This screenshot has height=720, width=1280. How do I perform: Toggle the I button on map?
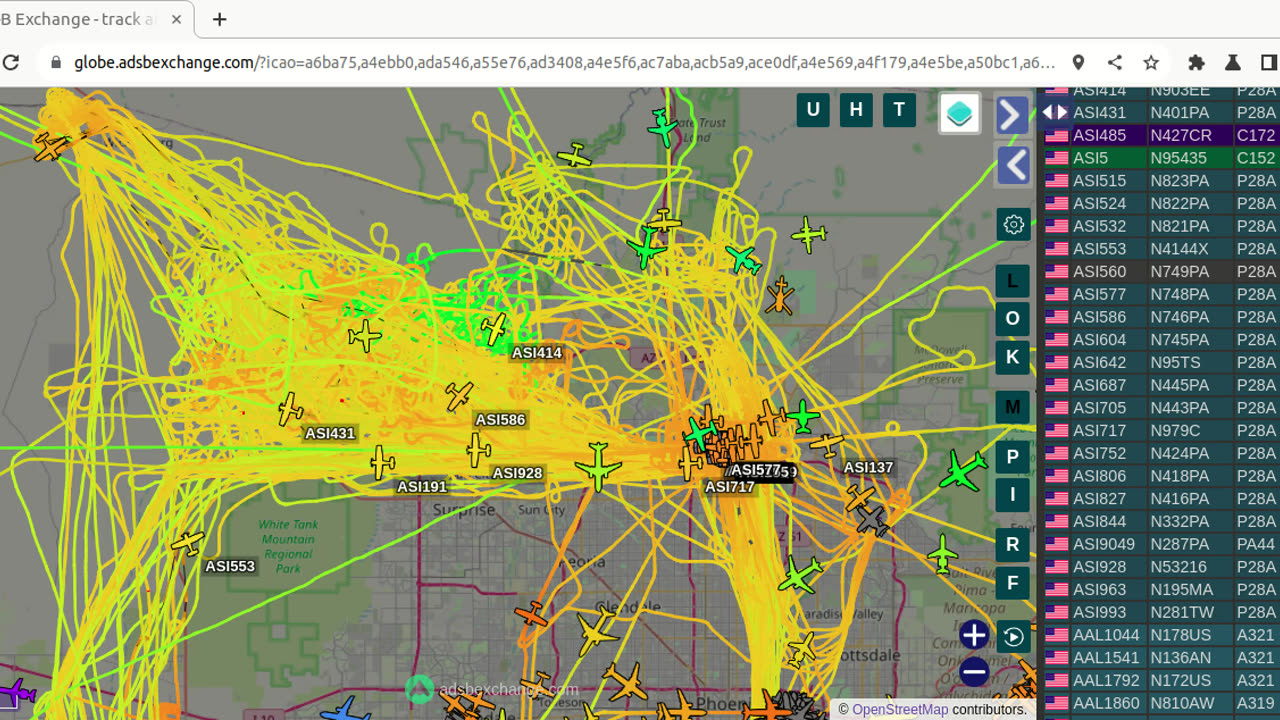[1012, 494]
